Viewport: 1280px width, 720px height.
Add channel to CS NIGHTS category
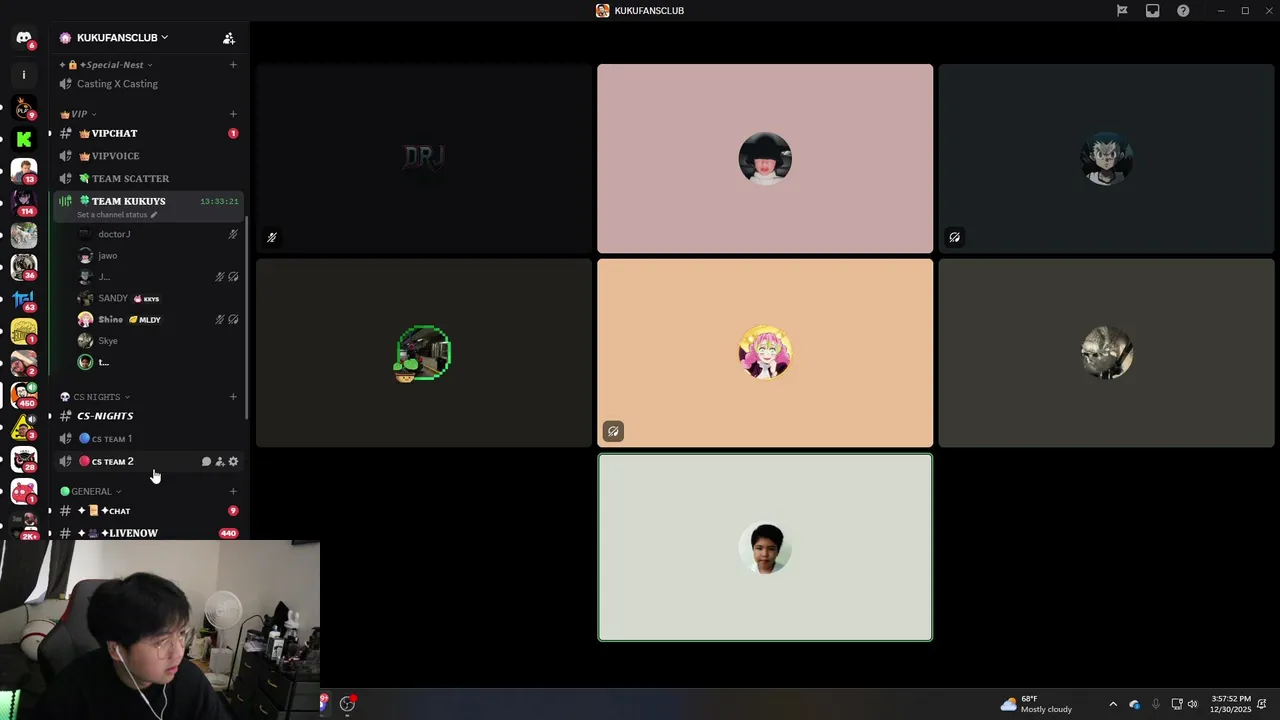point(233,397)
